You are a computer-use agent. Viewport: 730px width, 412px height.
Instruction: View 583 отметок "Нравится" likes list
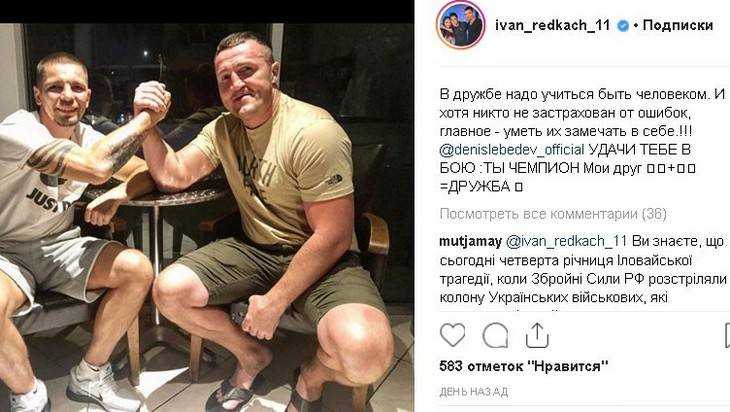(524, 366)
